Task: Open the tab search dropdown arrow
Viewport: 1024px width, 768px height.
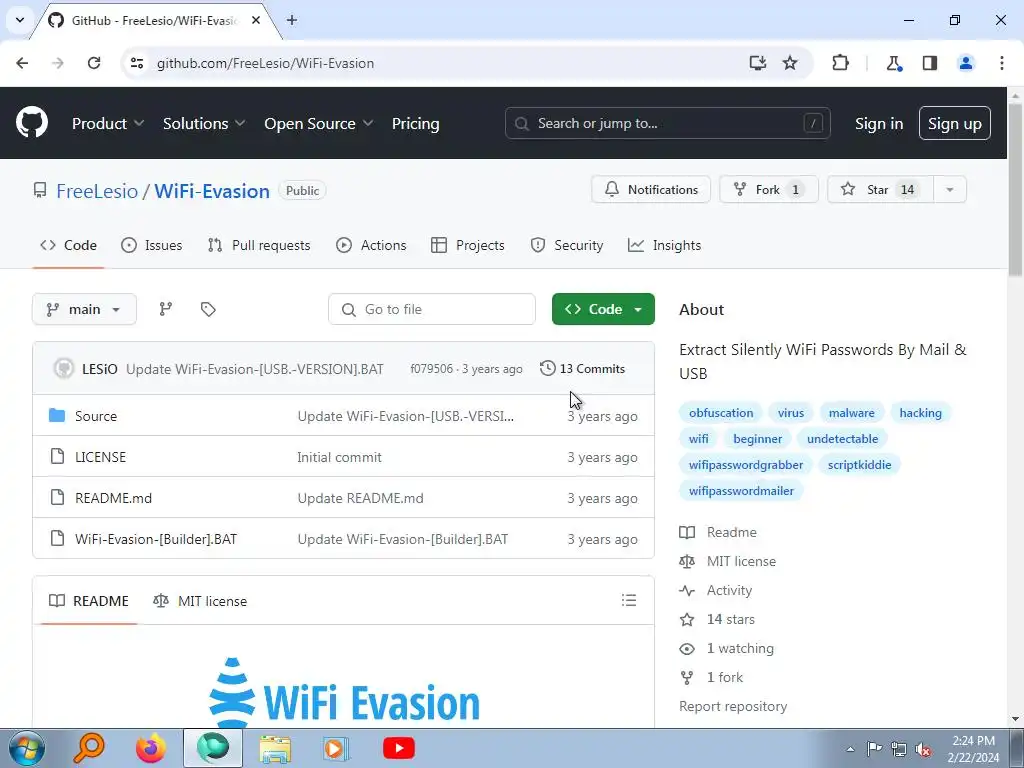Action: [20, 20]
